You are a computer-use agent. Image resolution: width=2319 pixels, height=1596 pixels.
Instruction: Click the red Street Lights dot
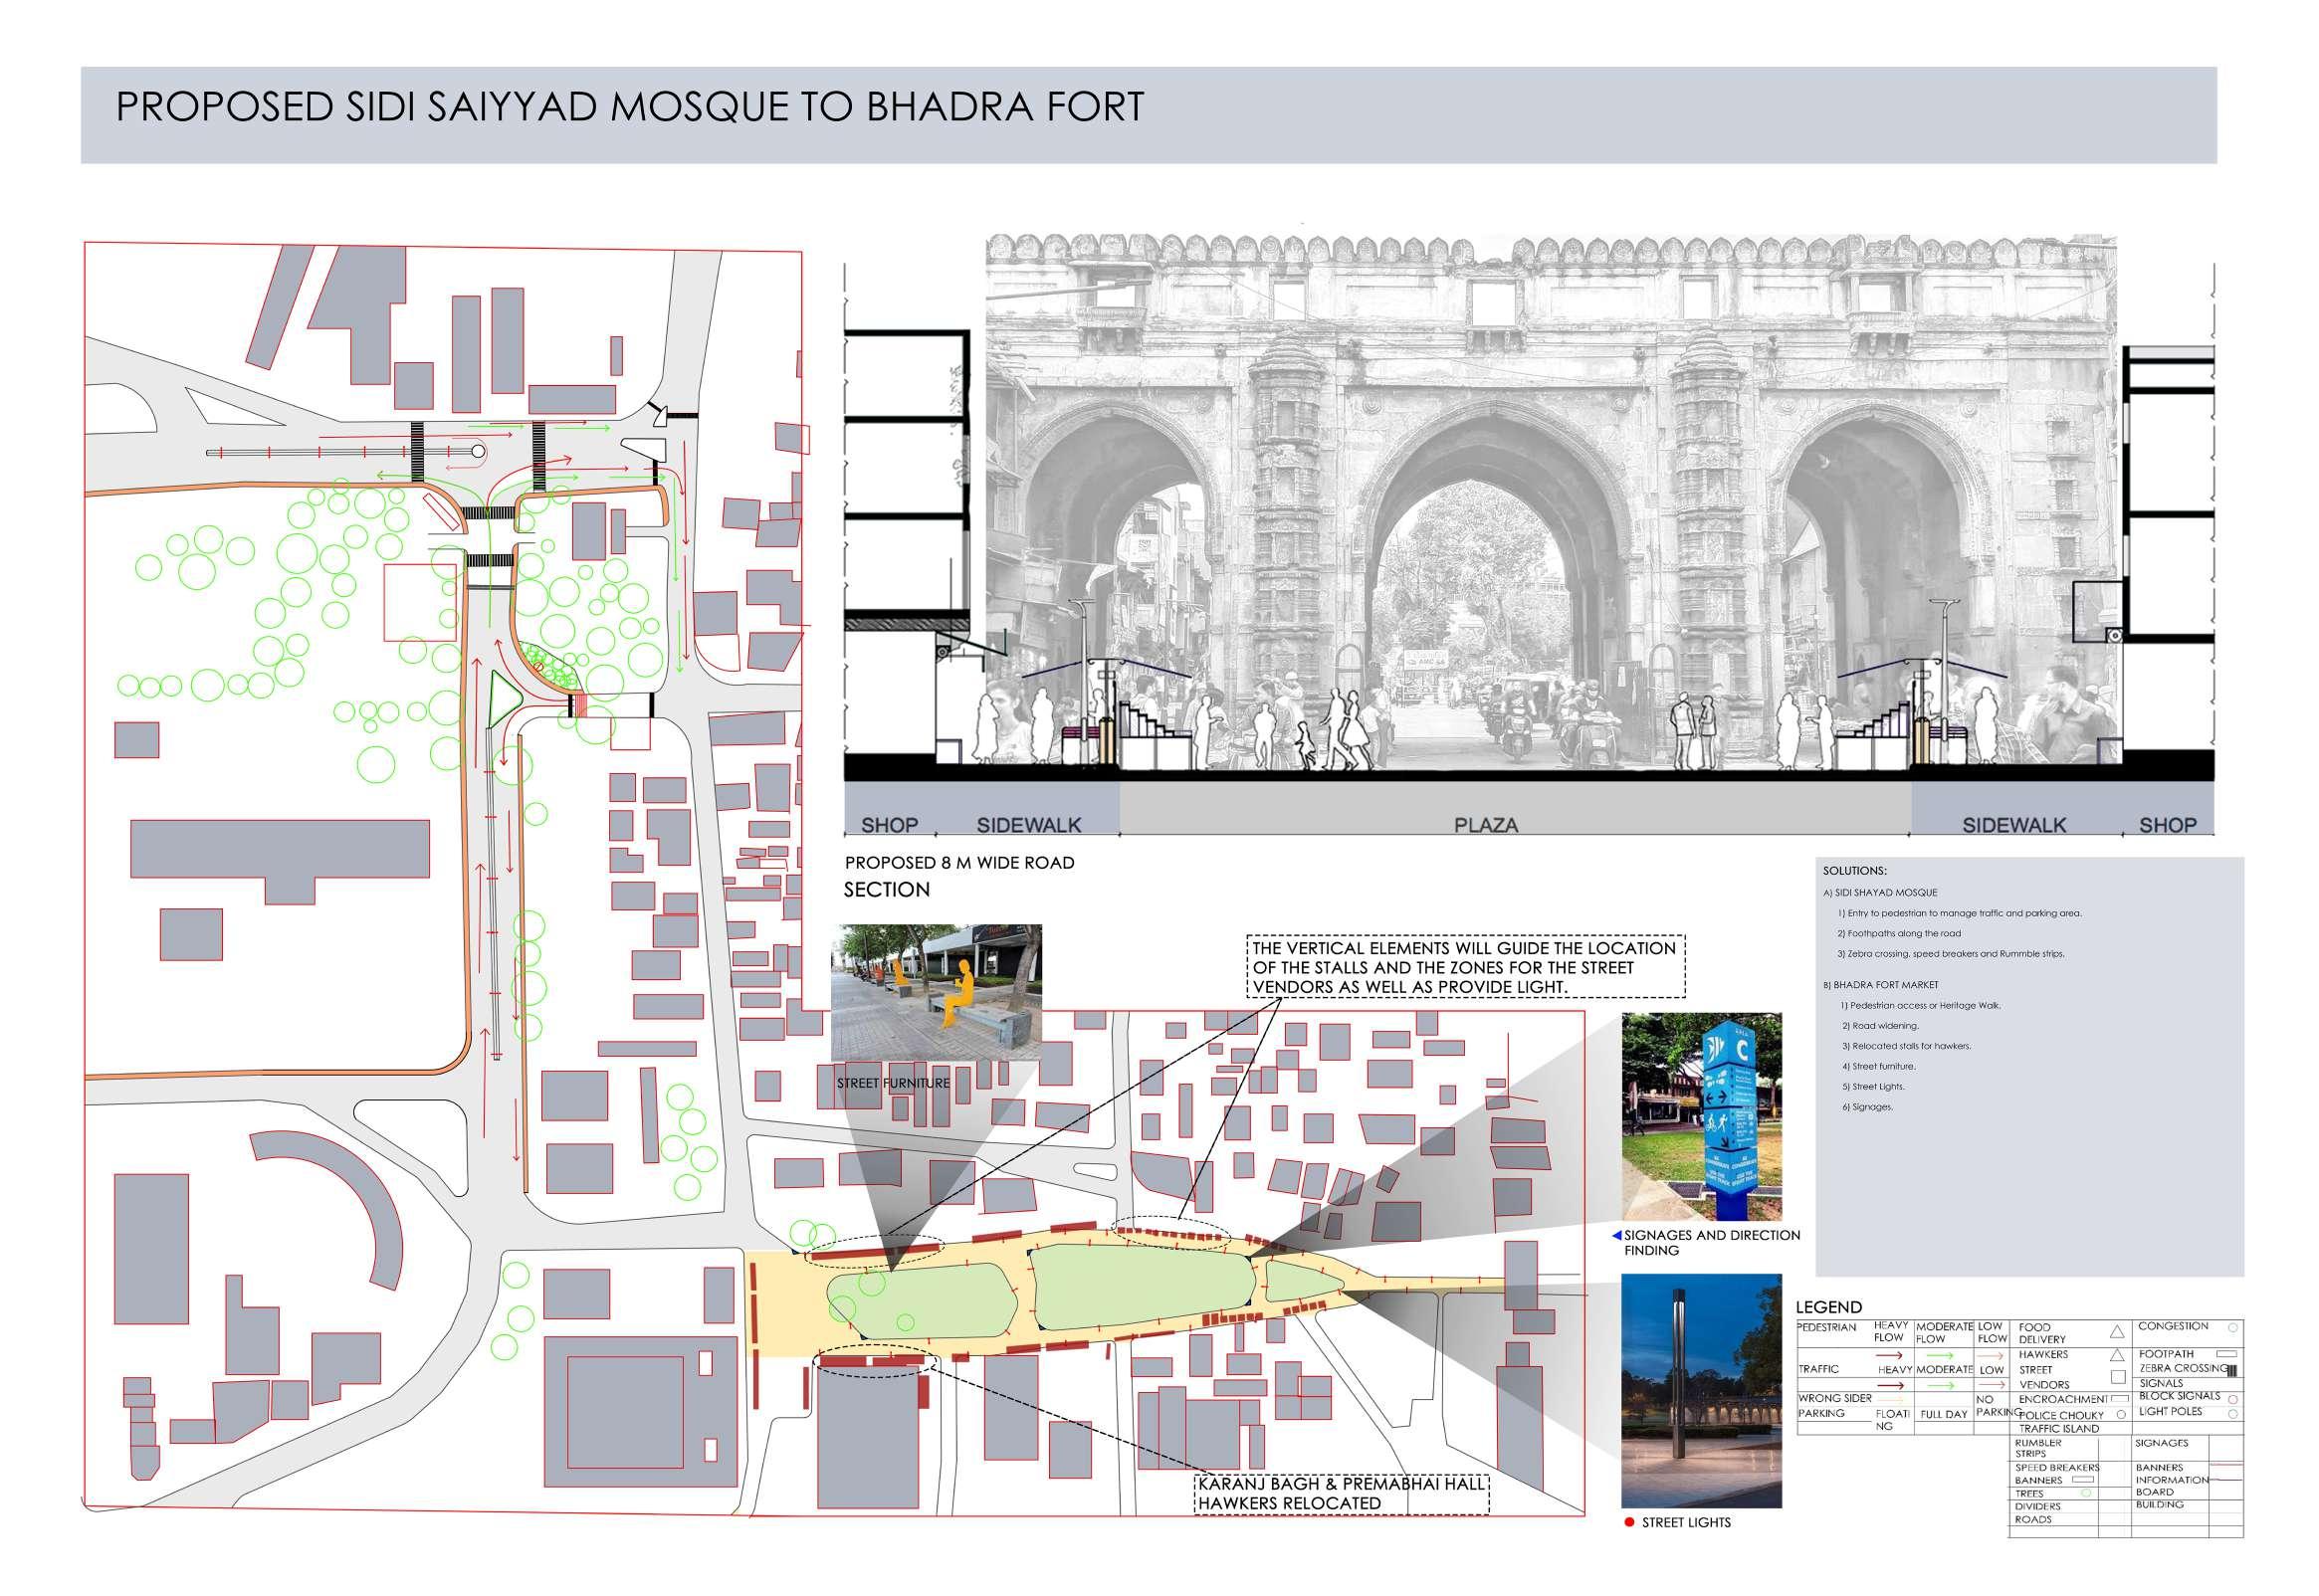[1630, 1522]
